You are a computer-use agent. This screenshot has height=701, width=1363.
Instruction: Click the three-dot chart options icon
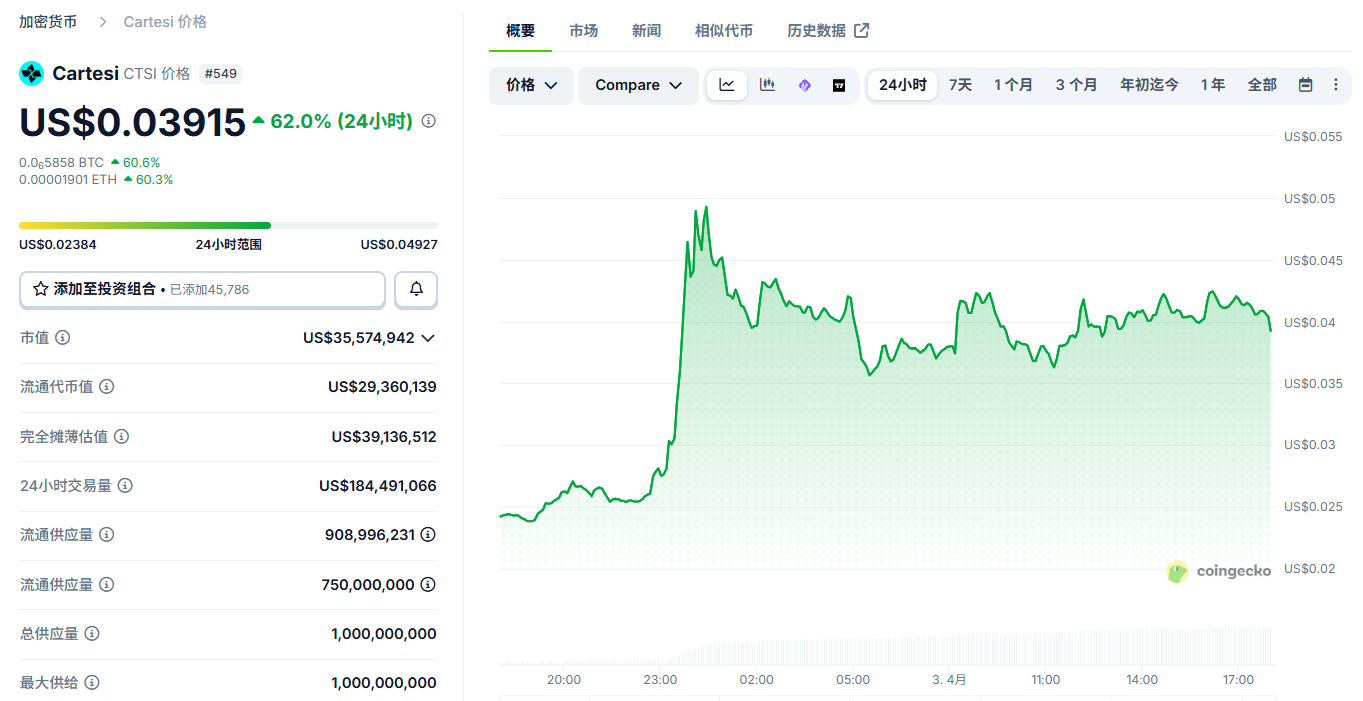(x=1336, y=85)
